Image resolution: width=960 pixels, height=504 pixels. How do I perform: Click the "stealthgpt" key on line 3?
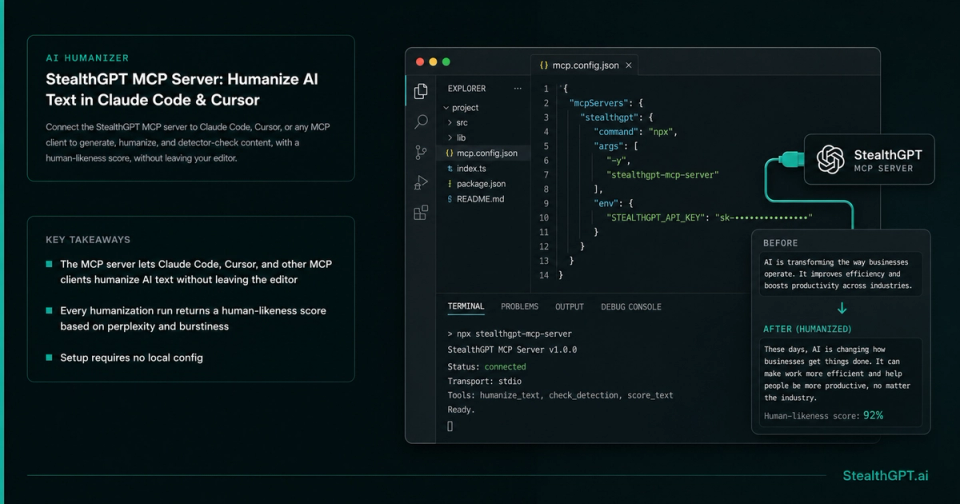[x=608, y=118]
